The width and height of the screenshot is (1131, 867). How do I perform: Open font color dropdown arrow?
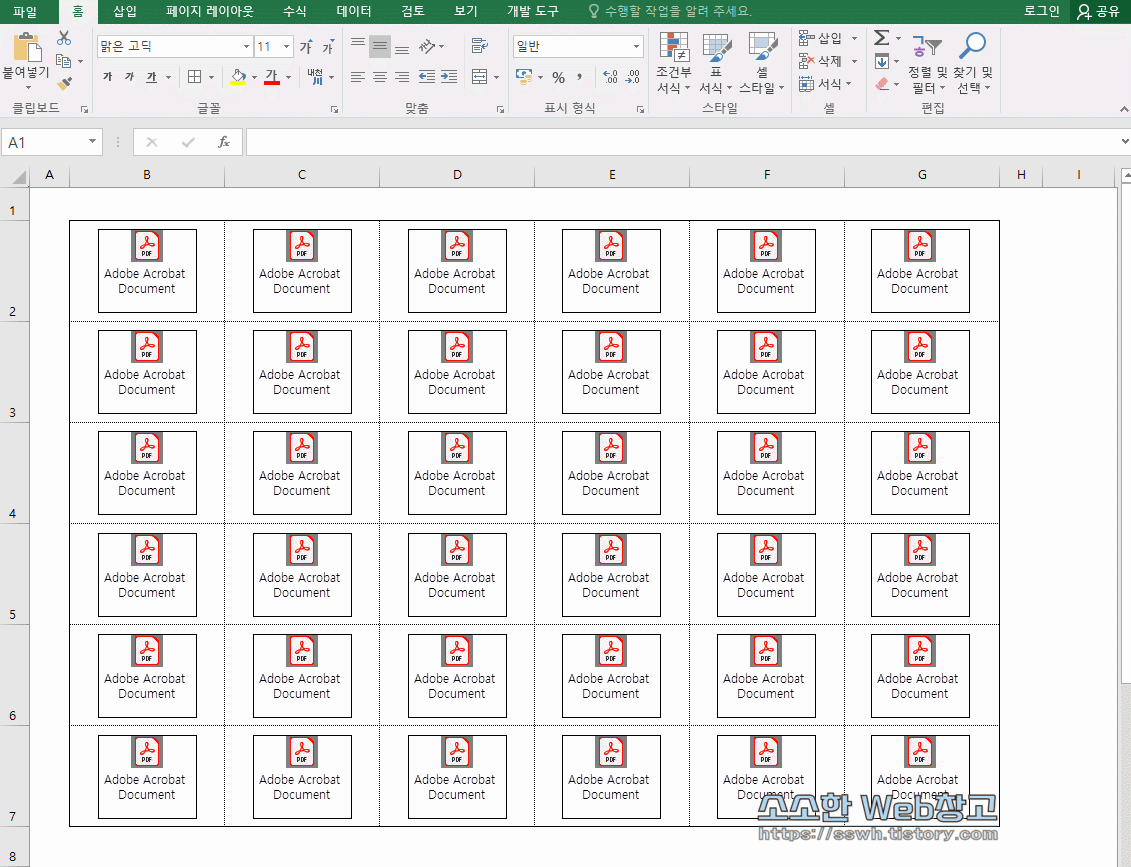point(289,77)
